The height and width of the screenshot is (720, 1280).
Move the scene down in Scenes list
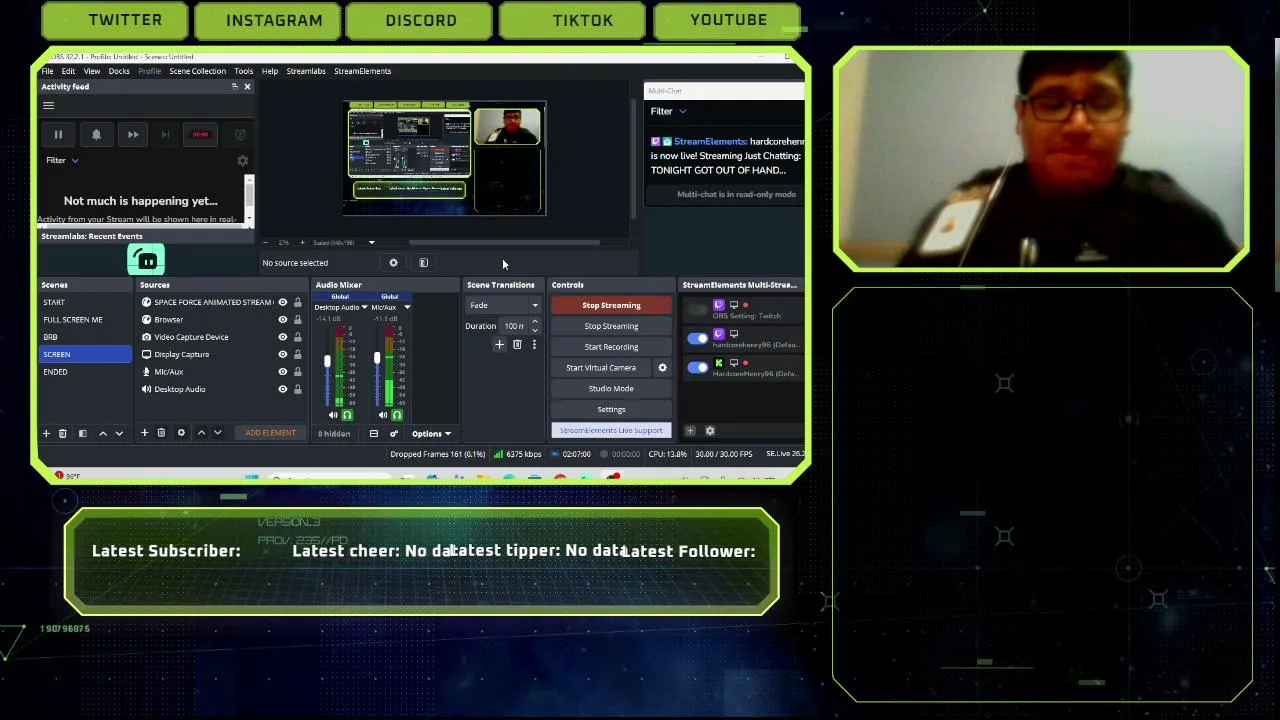tap(119, 433)
